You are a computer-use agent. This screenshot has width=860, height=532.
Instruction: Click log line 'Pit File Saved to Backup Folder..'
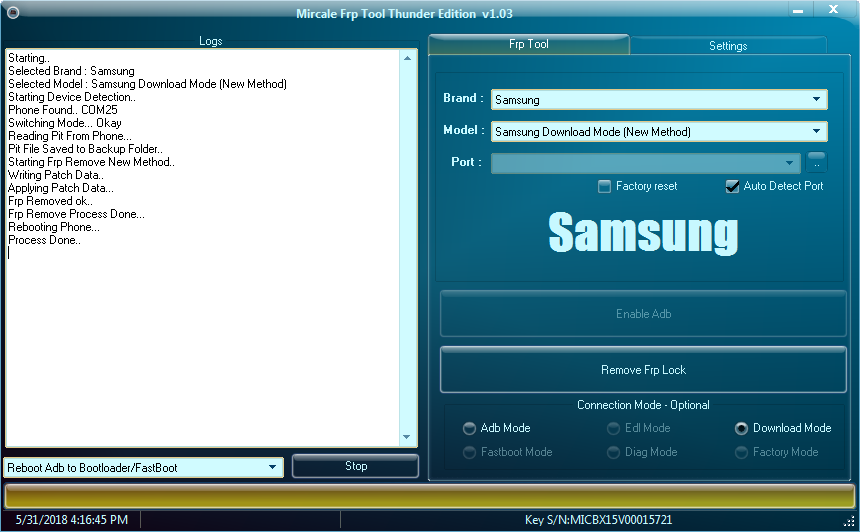pos(86,149)
